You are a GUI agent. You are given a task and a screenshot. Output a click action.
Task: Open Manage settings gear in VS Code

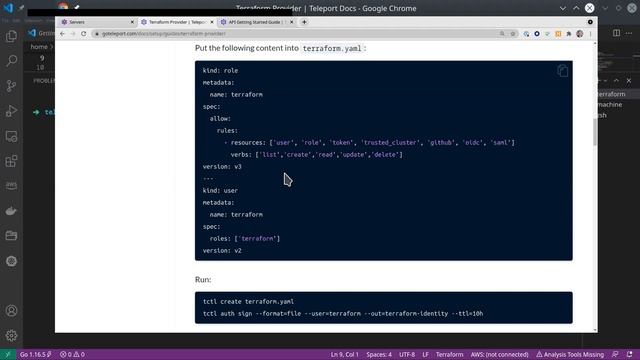[x=11, y=336]
